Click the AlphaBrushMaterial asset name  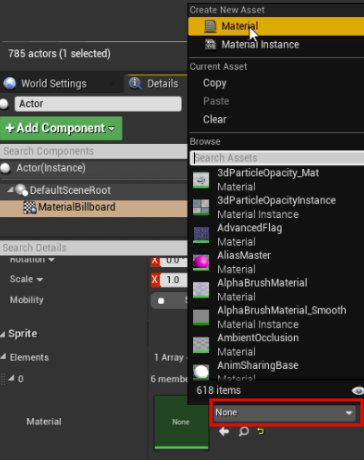click(262, 283)
